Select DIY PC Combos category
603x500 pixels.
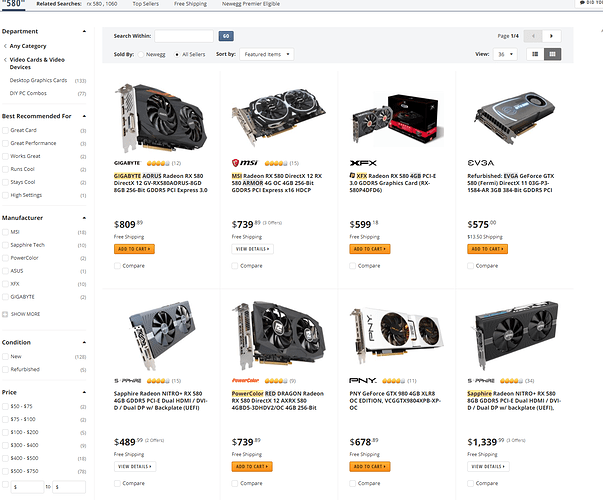pos(28,93)
